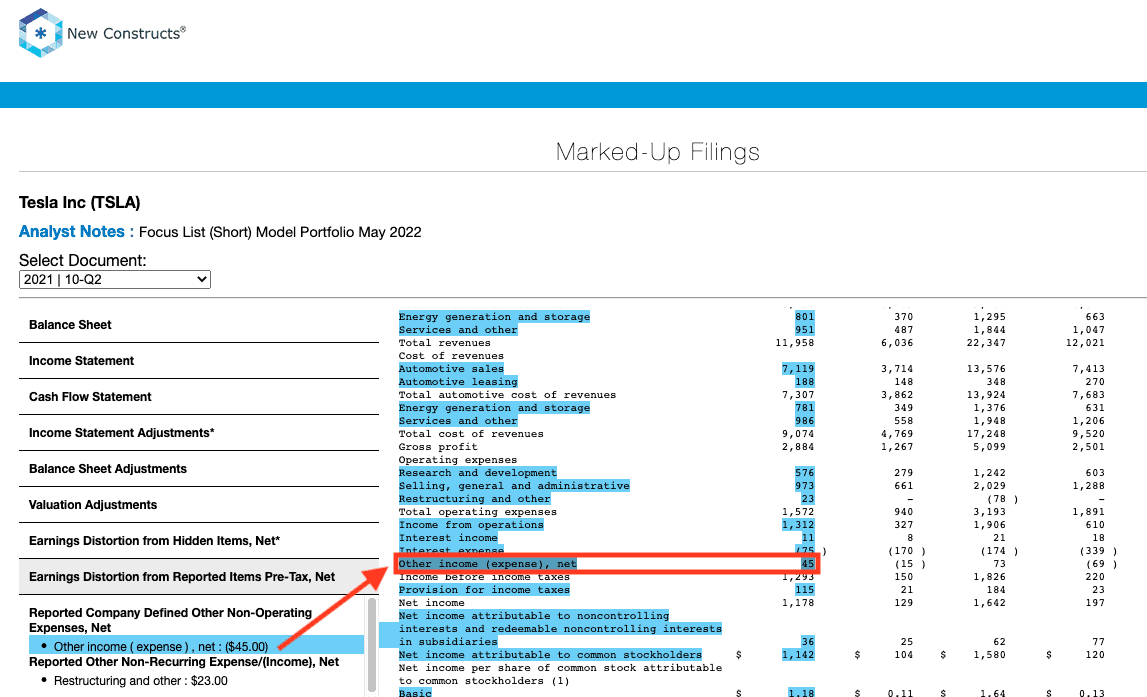Screen dimensions: 1147x697
Task: Click 'Reported Company Defined Other Non-Operating Expenses, Net' heading
Action: click(x=170, y=620)
